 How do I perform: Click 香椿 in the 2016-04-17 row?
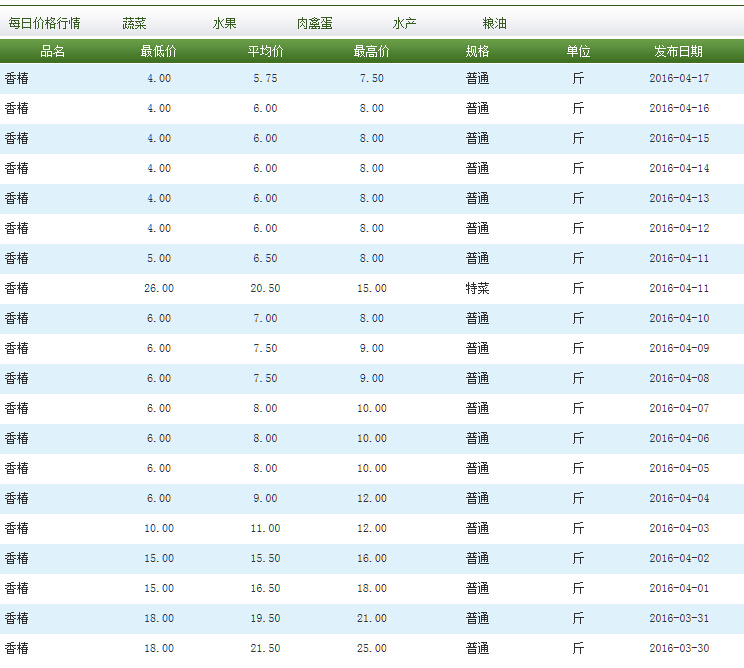[x=17, y=78]
